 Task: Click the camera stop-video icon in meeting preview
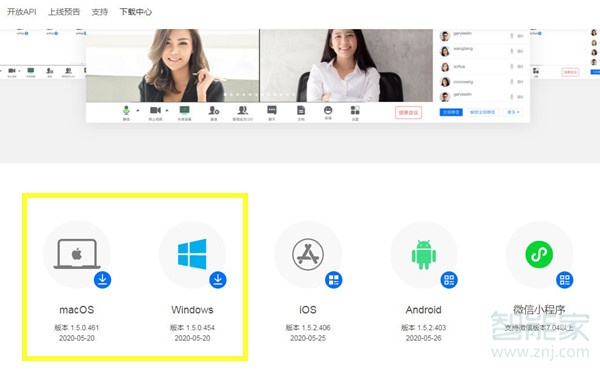(x=155, y=111)
